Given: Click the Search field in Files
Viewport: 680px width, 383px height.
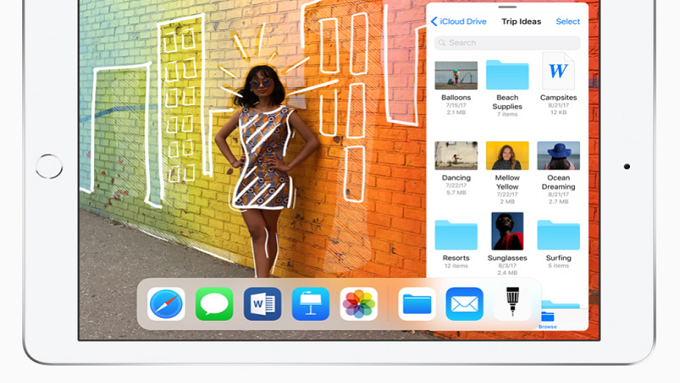Looking at the screenshot, I should click(507, 43).
